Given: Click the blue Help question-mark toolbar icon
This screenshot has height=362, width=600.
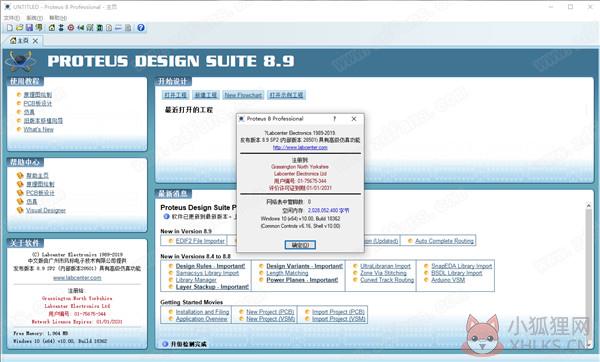Looking at the screenshot, I should point(141,28).
